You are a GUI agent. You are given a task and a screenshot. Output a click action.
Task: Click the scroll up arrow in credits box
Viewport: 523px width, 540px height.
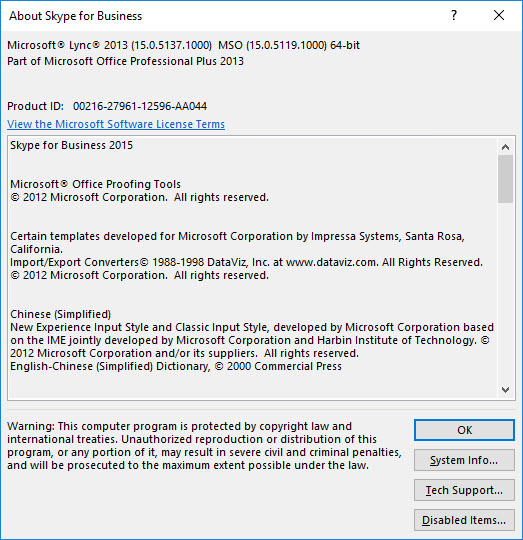pyautogui.click(x=505, y=147)
